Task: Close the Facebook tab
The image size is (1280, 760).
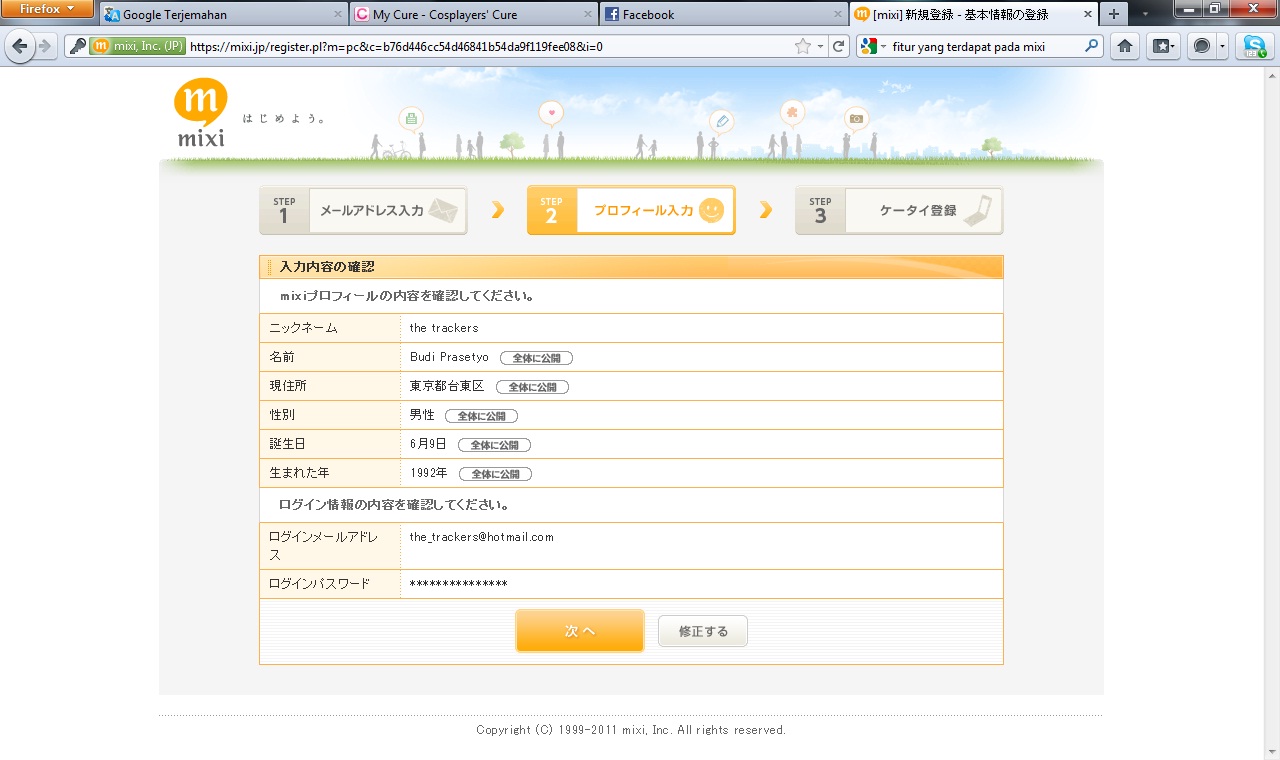Action: [x=837, y=15]
